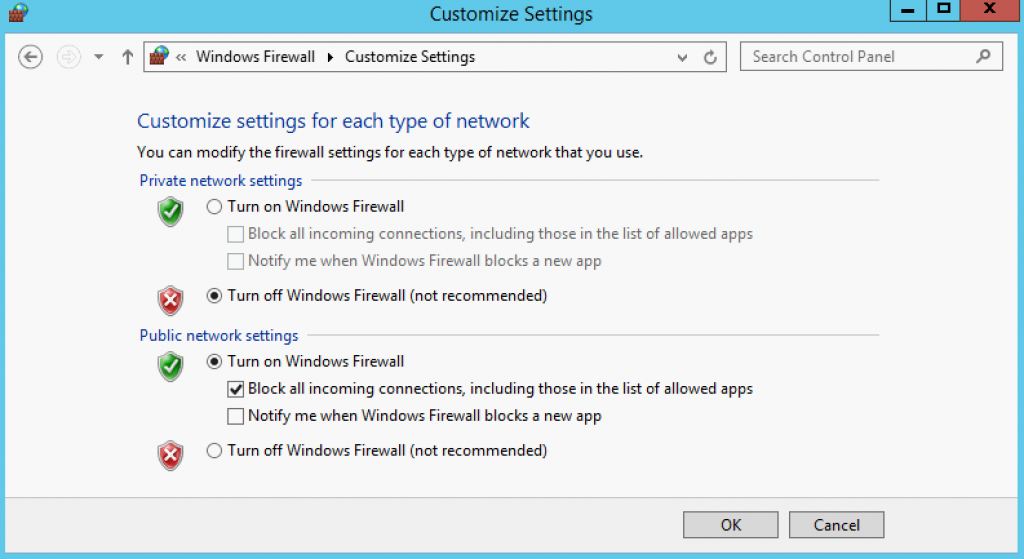Image resolution: width=1024 pixels, height=559 pixels.
Task: Refresh the Customize Settings page
Action: 710,57
